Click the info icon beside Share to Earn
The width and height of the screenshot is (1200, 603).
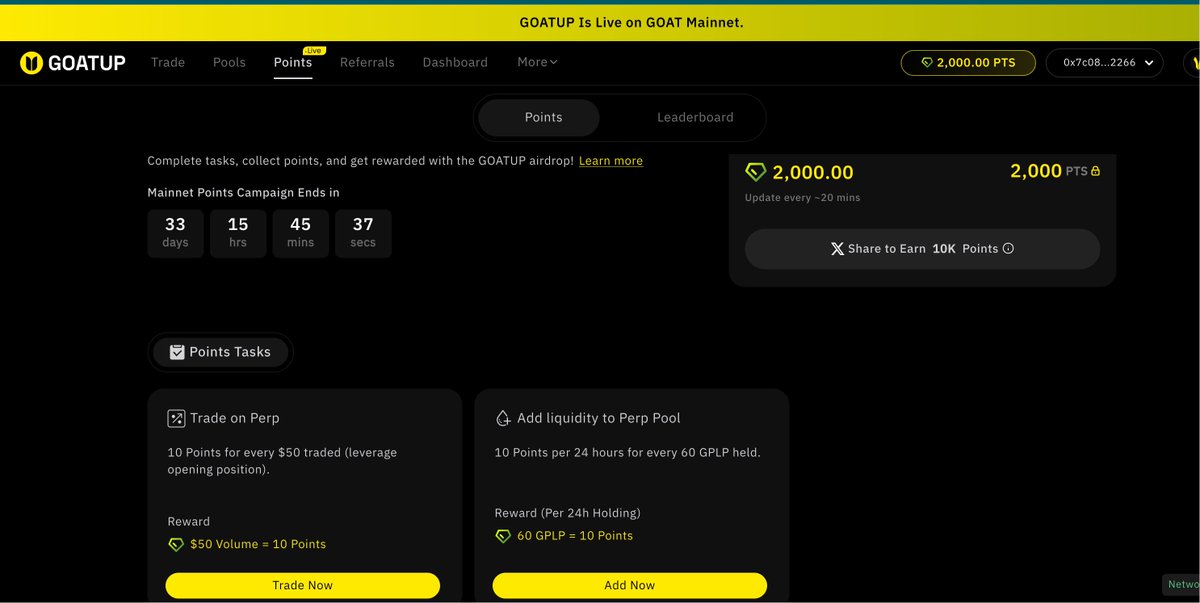tap(1008, 249)
